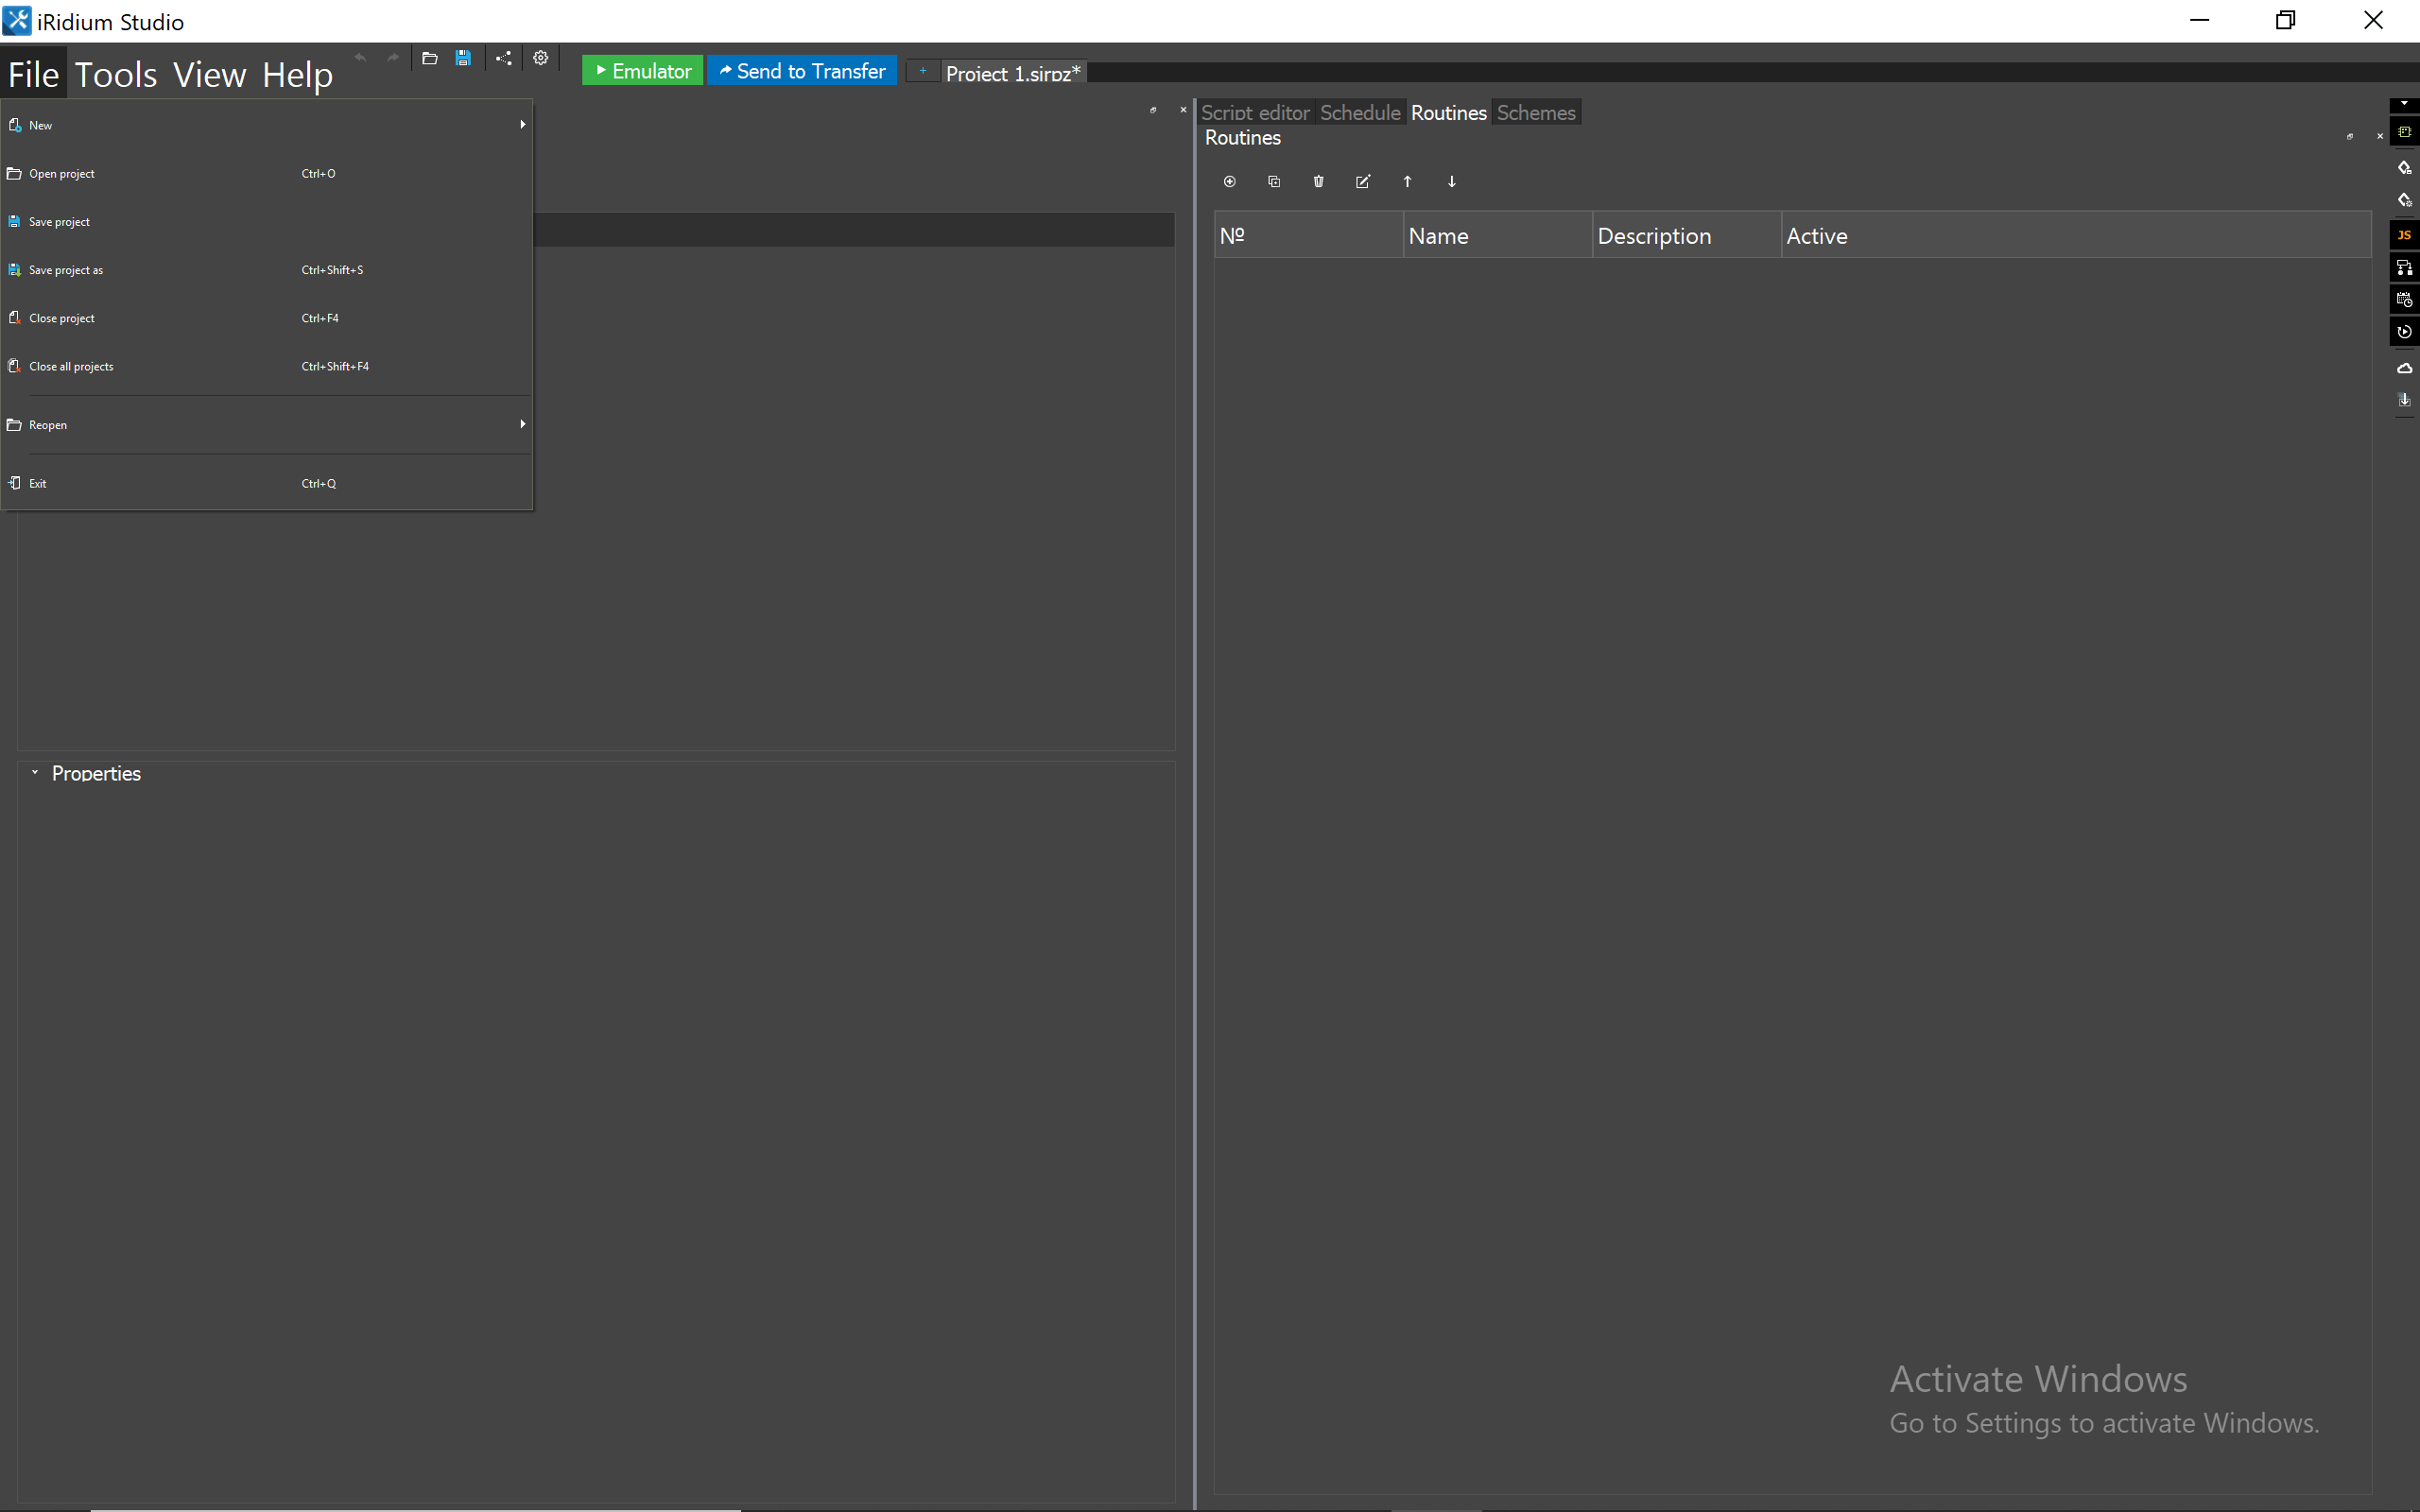Choose Save project as menu entry
Screen dimensions: 2420x1512
pyautogui.click(x=267, y=270)
